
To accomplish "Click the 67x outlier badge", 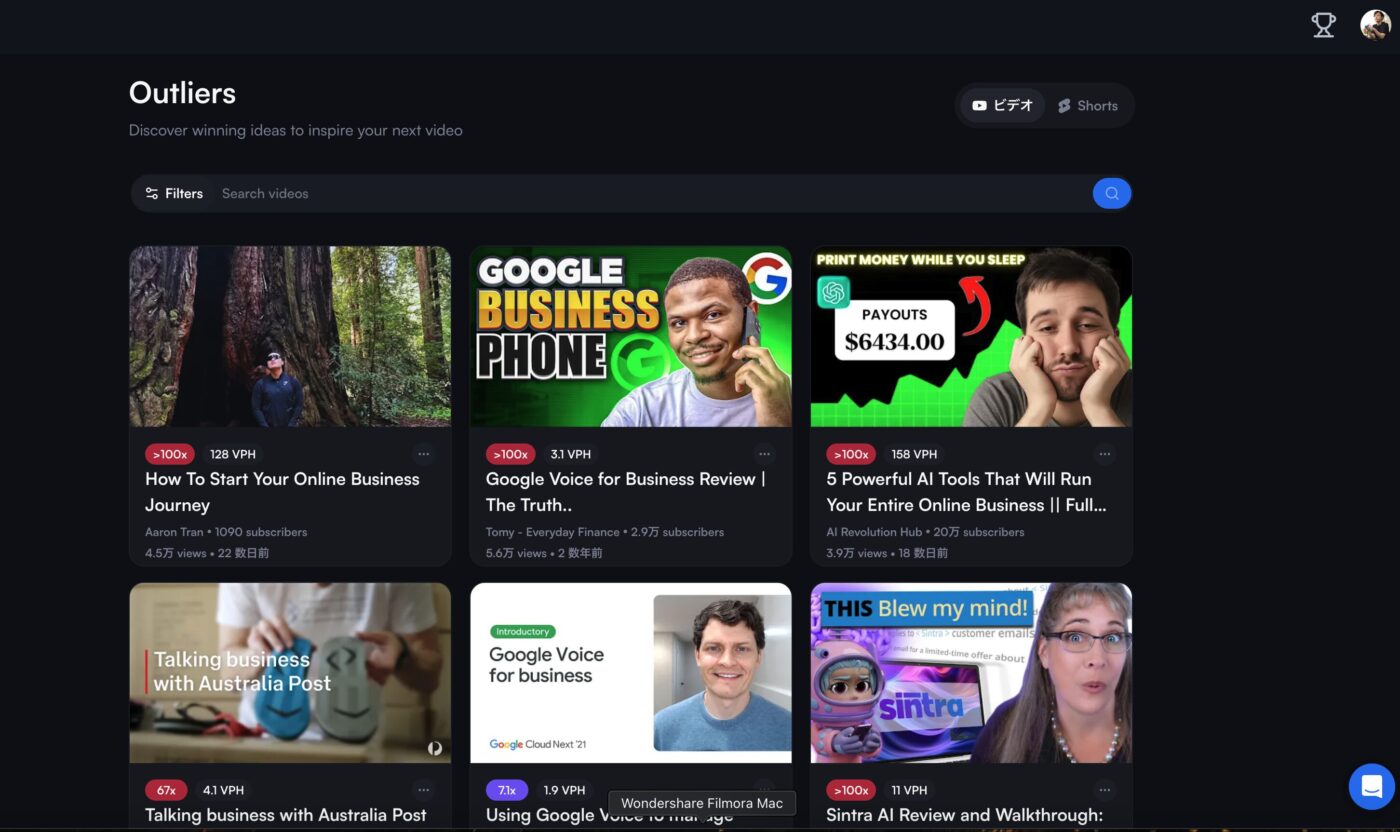I will point(166,790).
